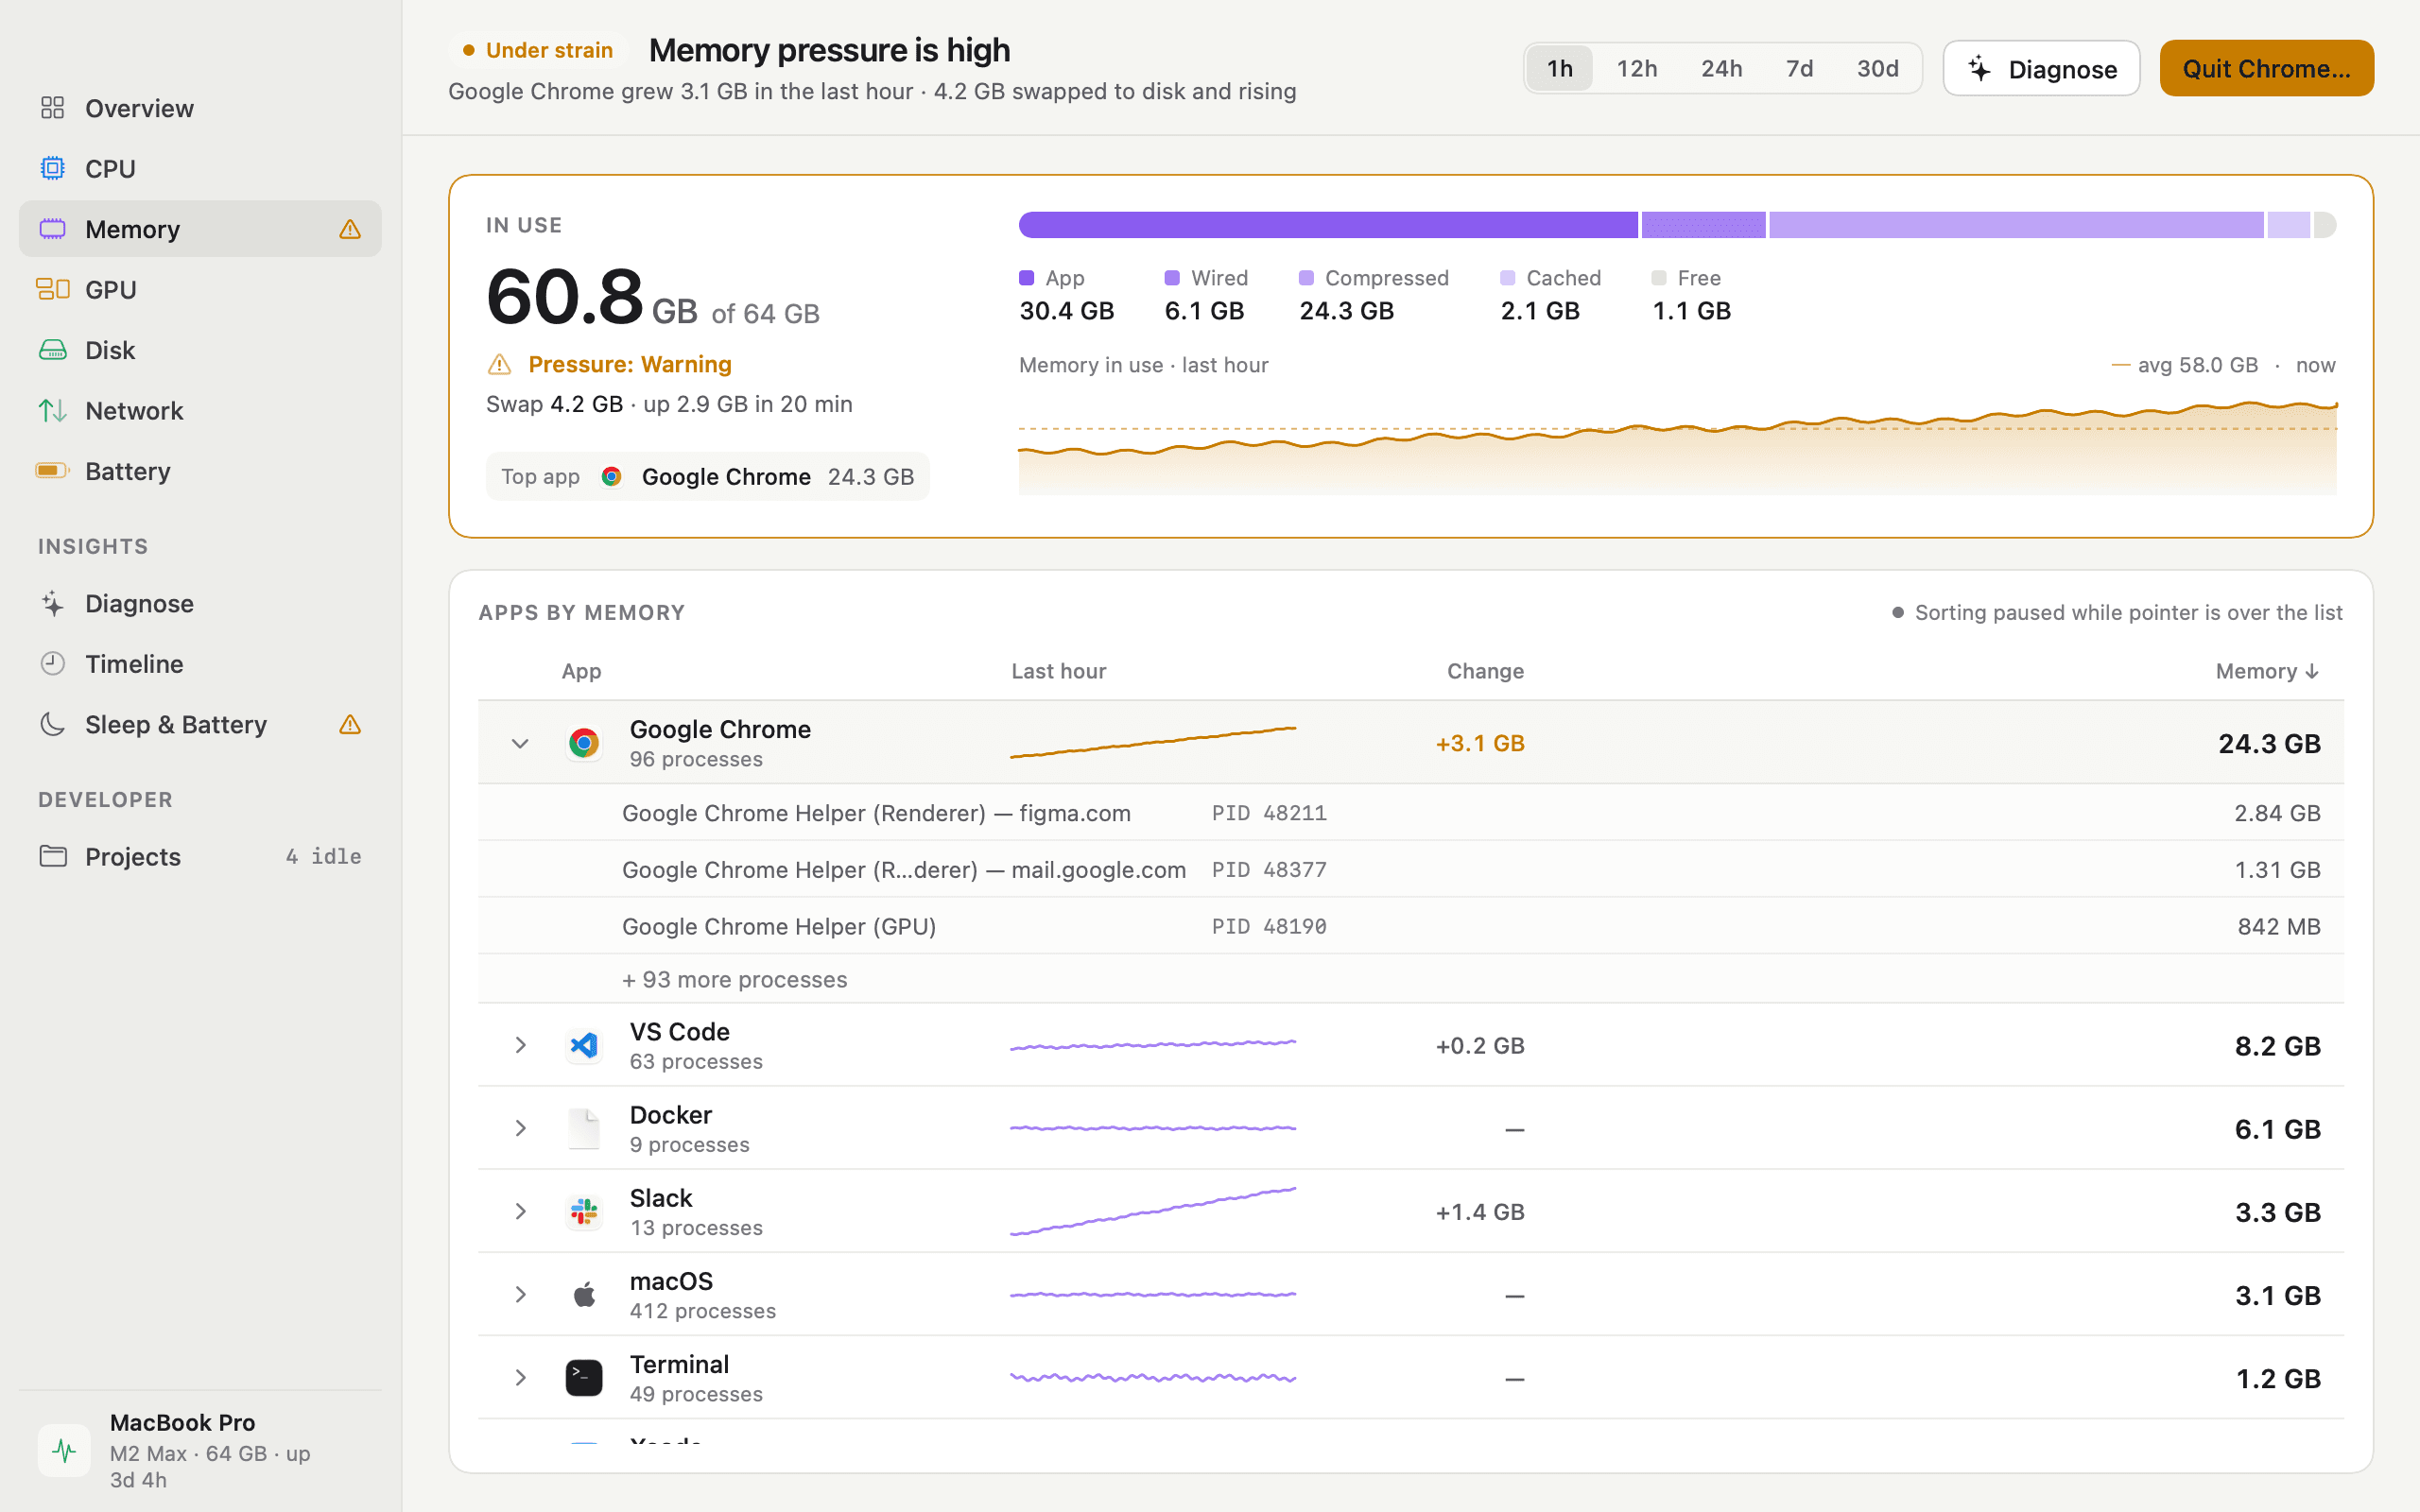Click the Terminal app icon

pyautogui.click(x=584, y=1377)
